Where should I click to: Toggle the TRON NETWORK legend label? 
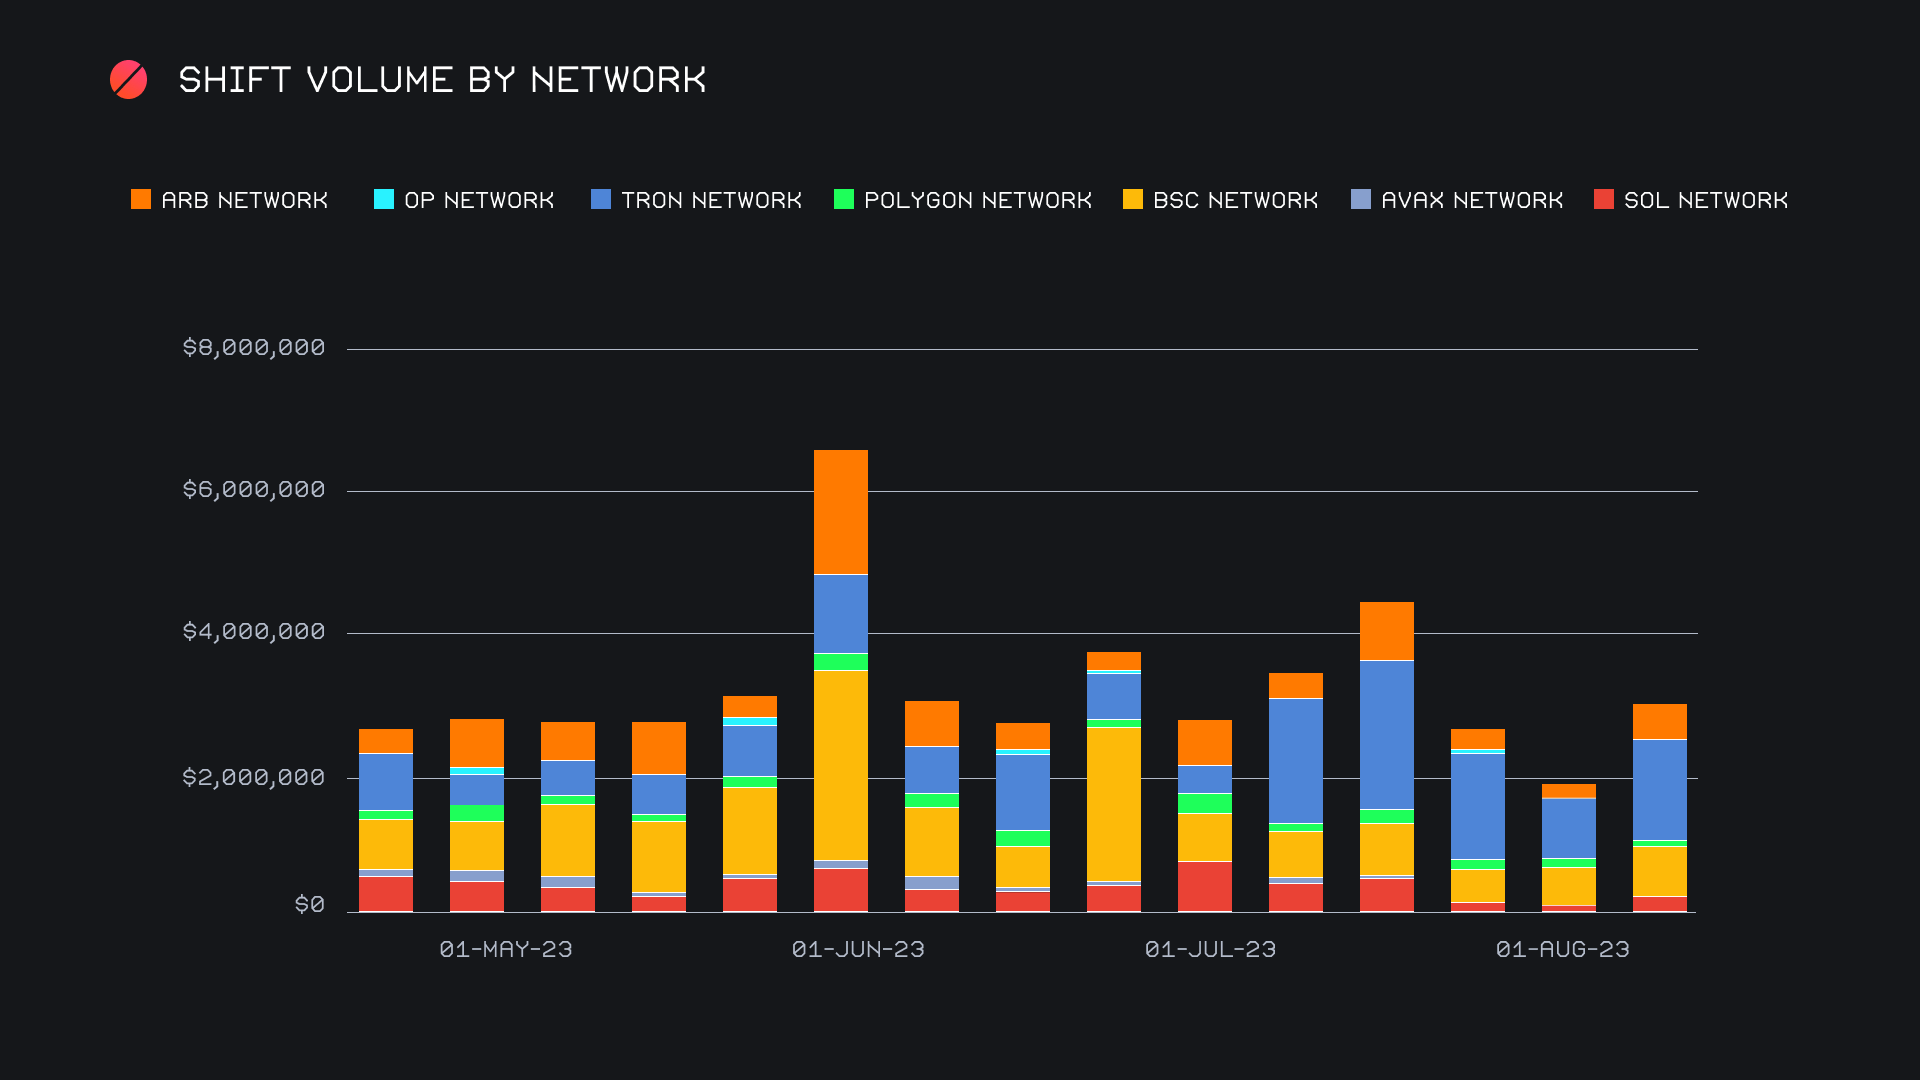tap(711, 201)
